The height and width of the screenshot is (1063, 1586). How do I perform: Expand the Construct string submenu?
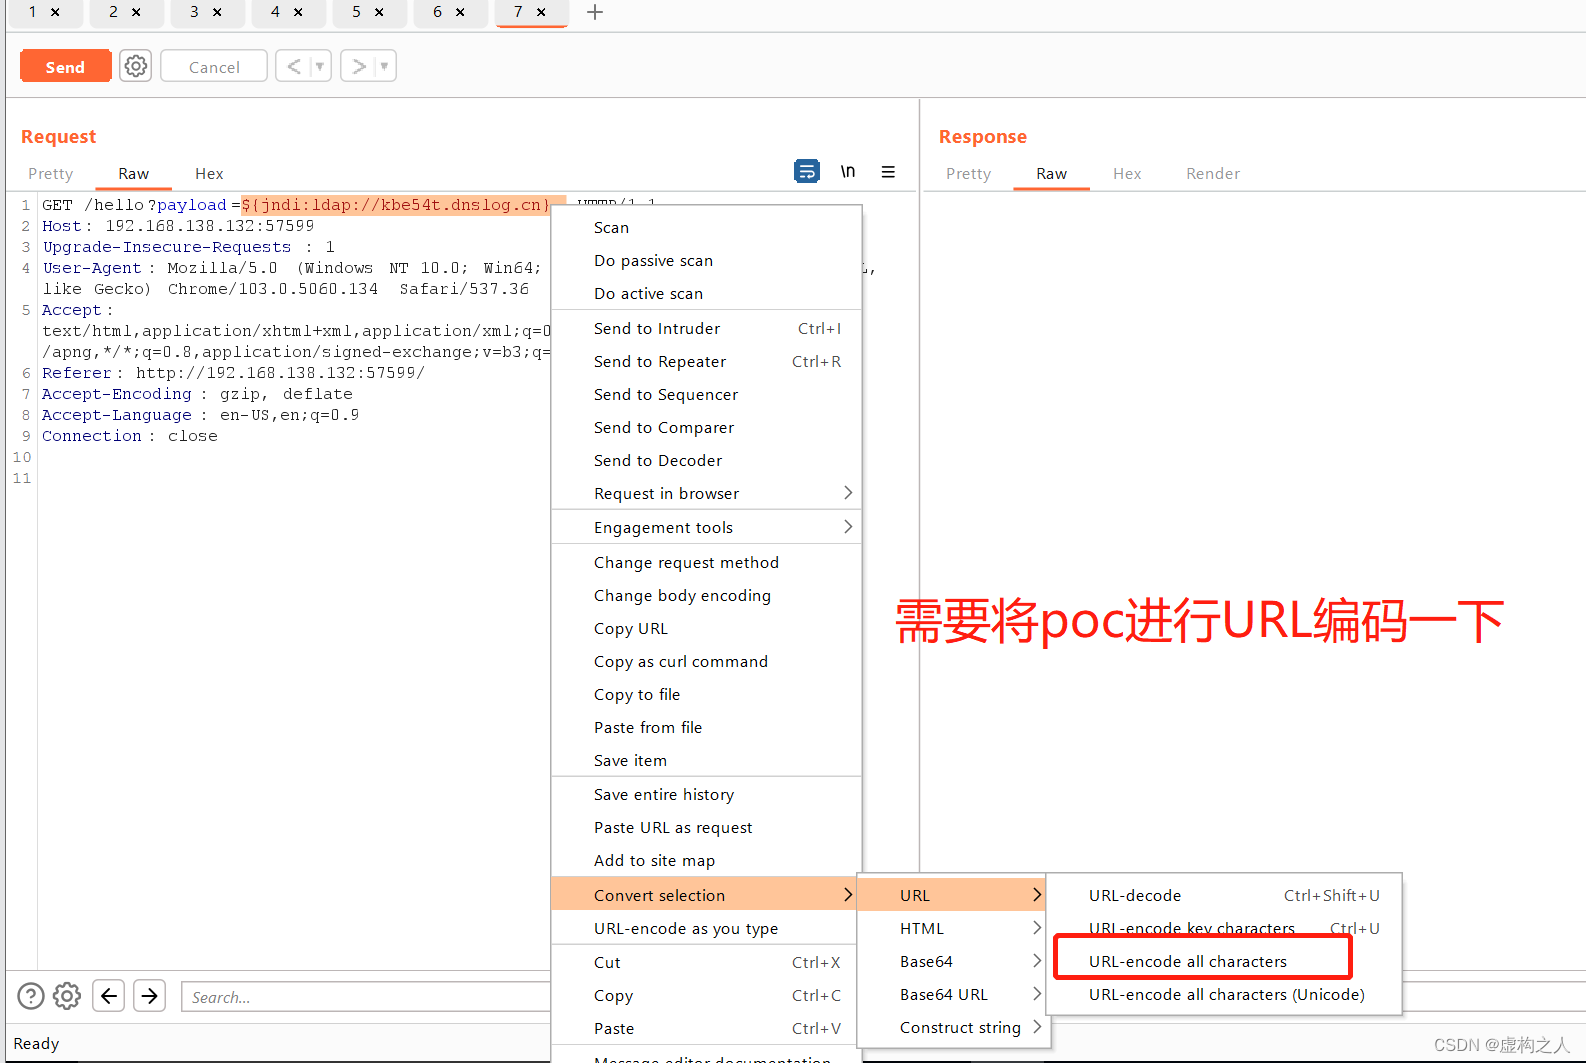pos(953,1028)
